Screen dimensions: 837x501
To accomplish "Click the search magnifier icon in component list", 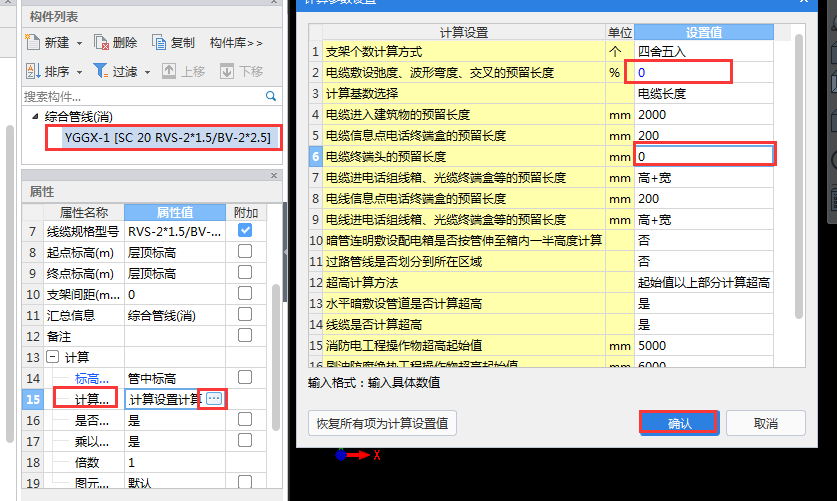I will 271,96.
